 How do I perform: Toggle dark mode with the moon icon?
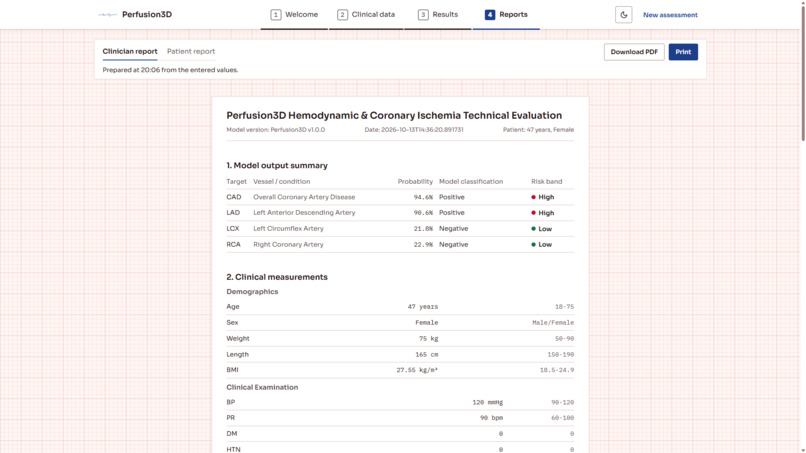[x=624, y=15]
